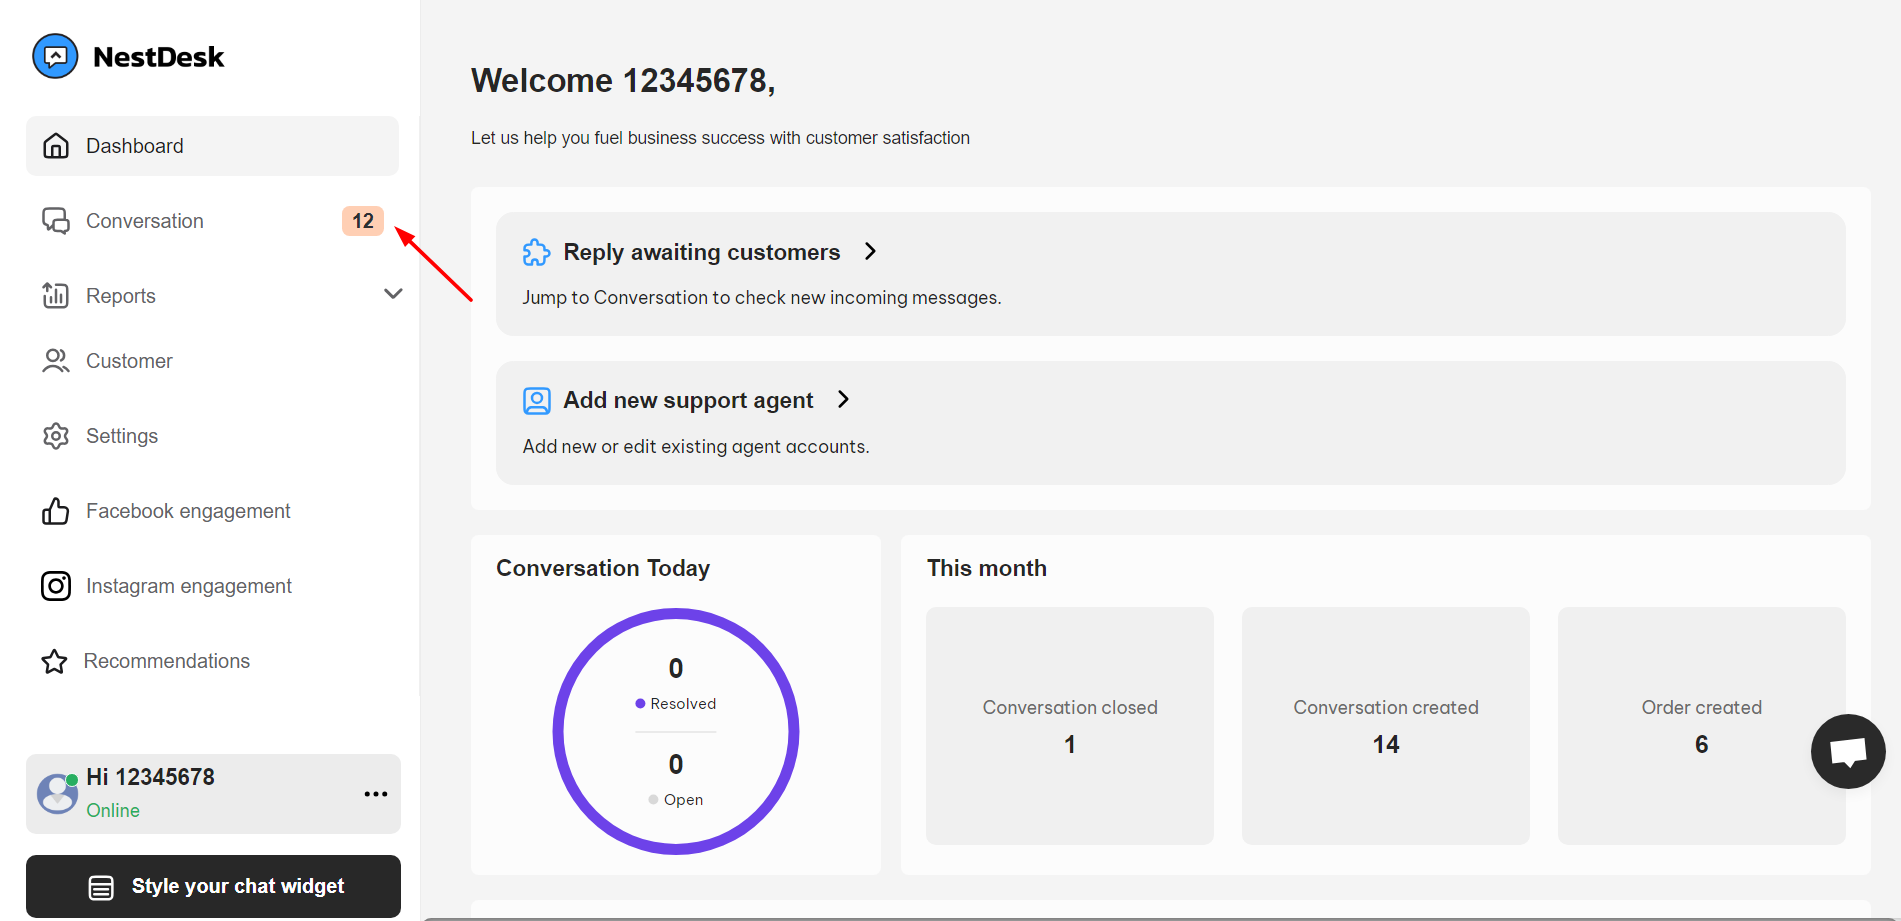
Task: Expand the Reports submenu chevron
Action: point(393,294)
